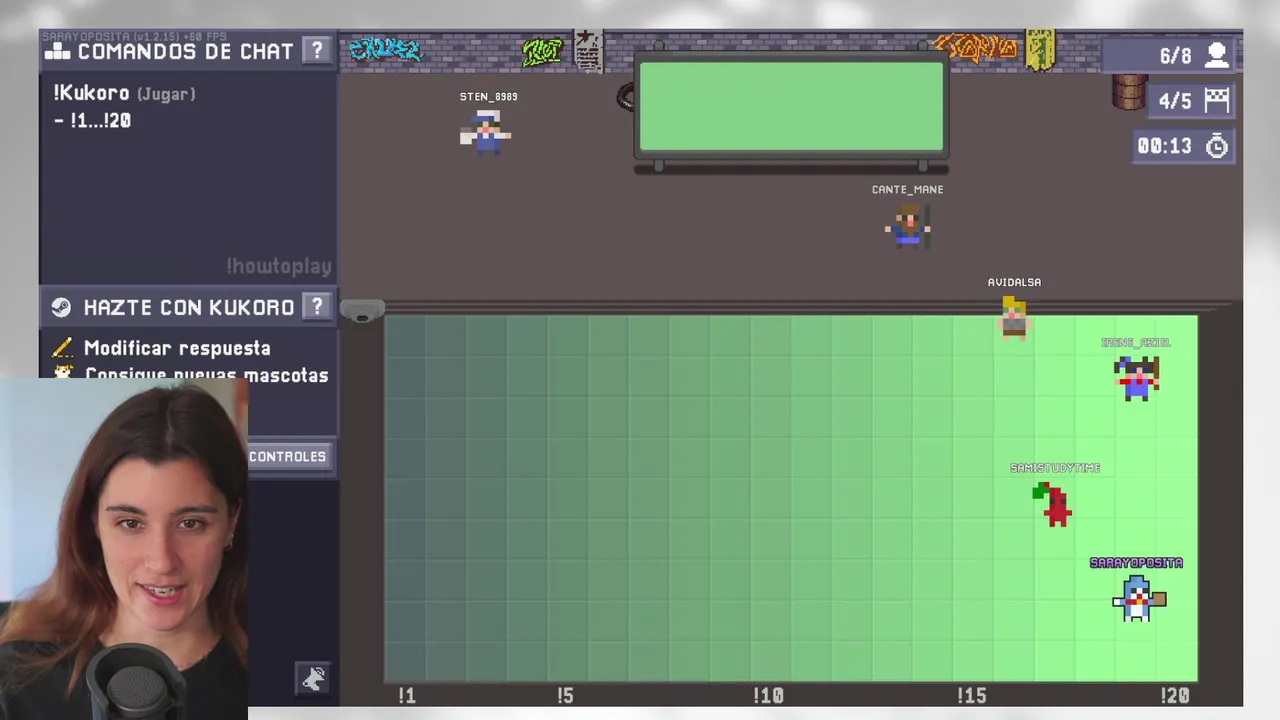This screenshot has width=1280, height=720.
Task: Click the HAZTE CON KUKORO header
Action: 189,307
